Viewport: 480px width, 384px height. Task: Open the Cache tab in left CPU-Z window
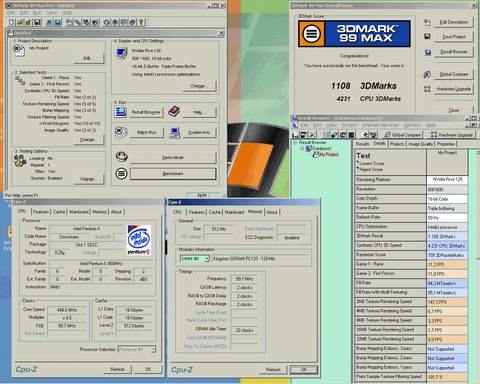point(59,212)
